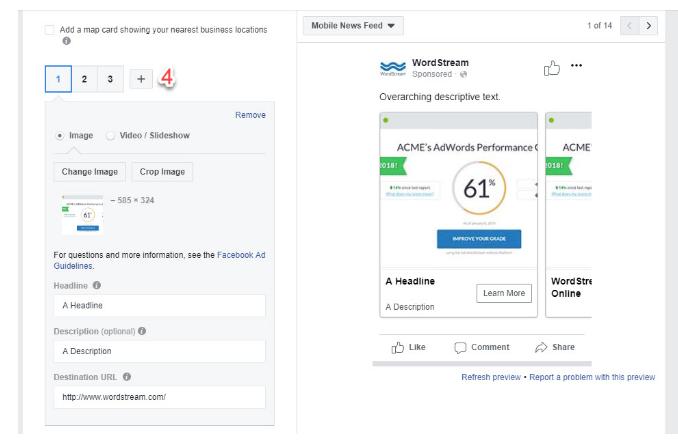
Task: Click the first carousel card image in preview
Action: click(459, 190)
